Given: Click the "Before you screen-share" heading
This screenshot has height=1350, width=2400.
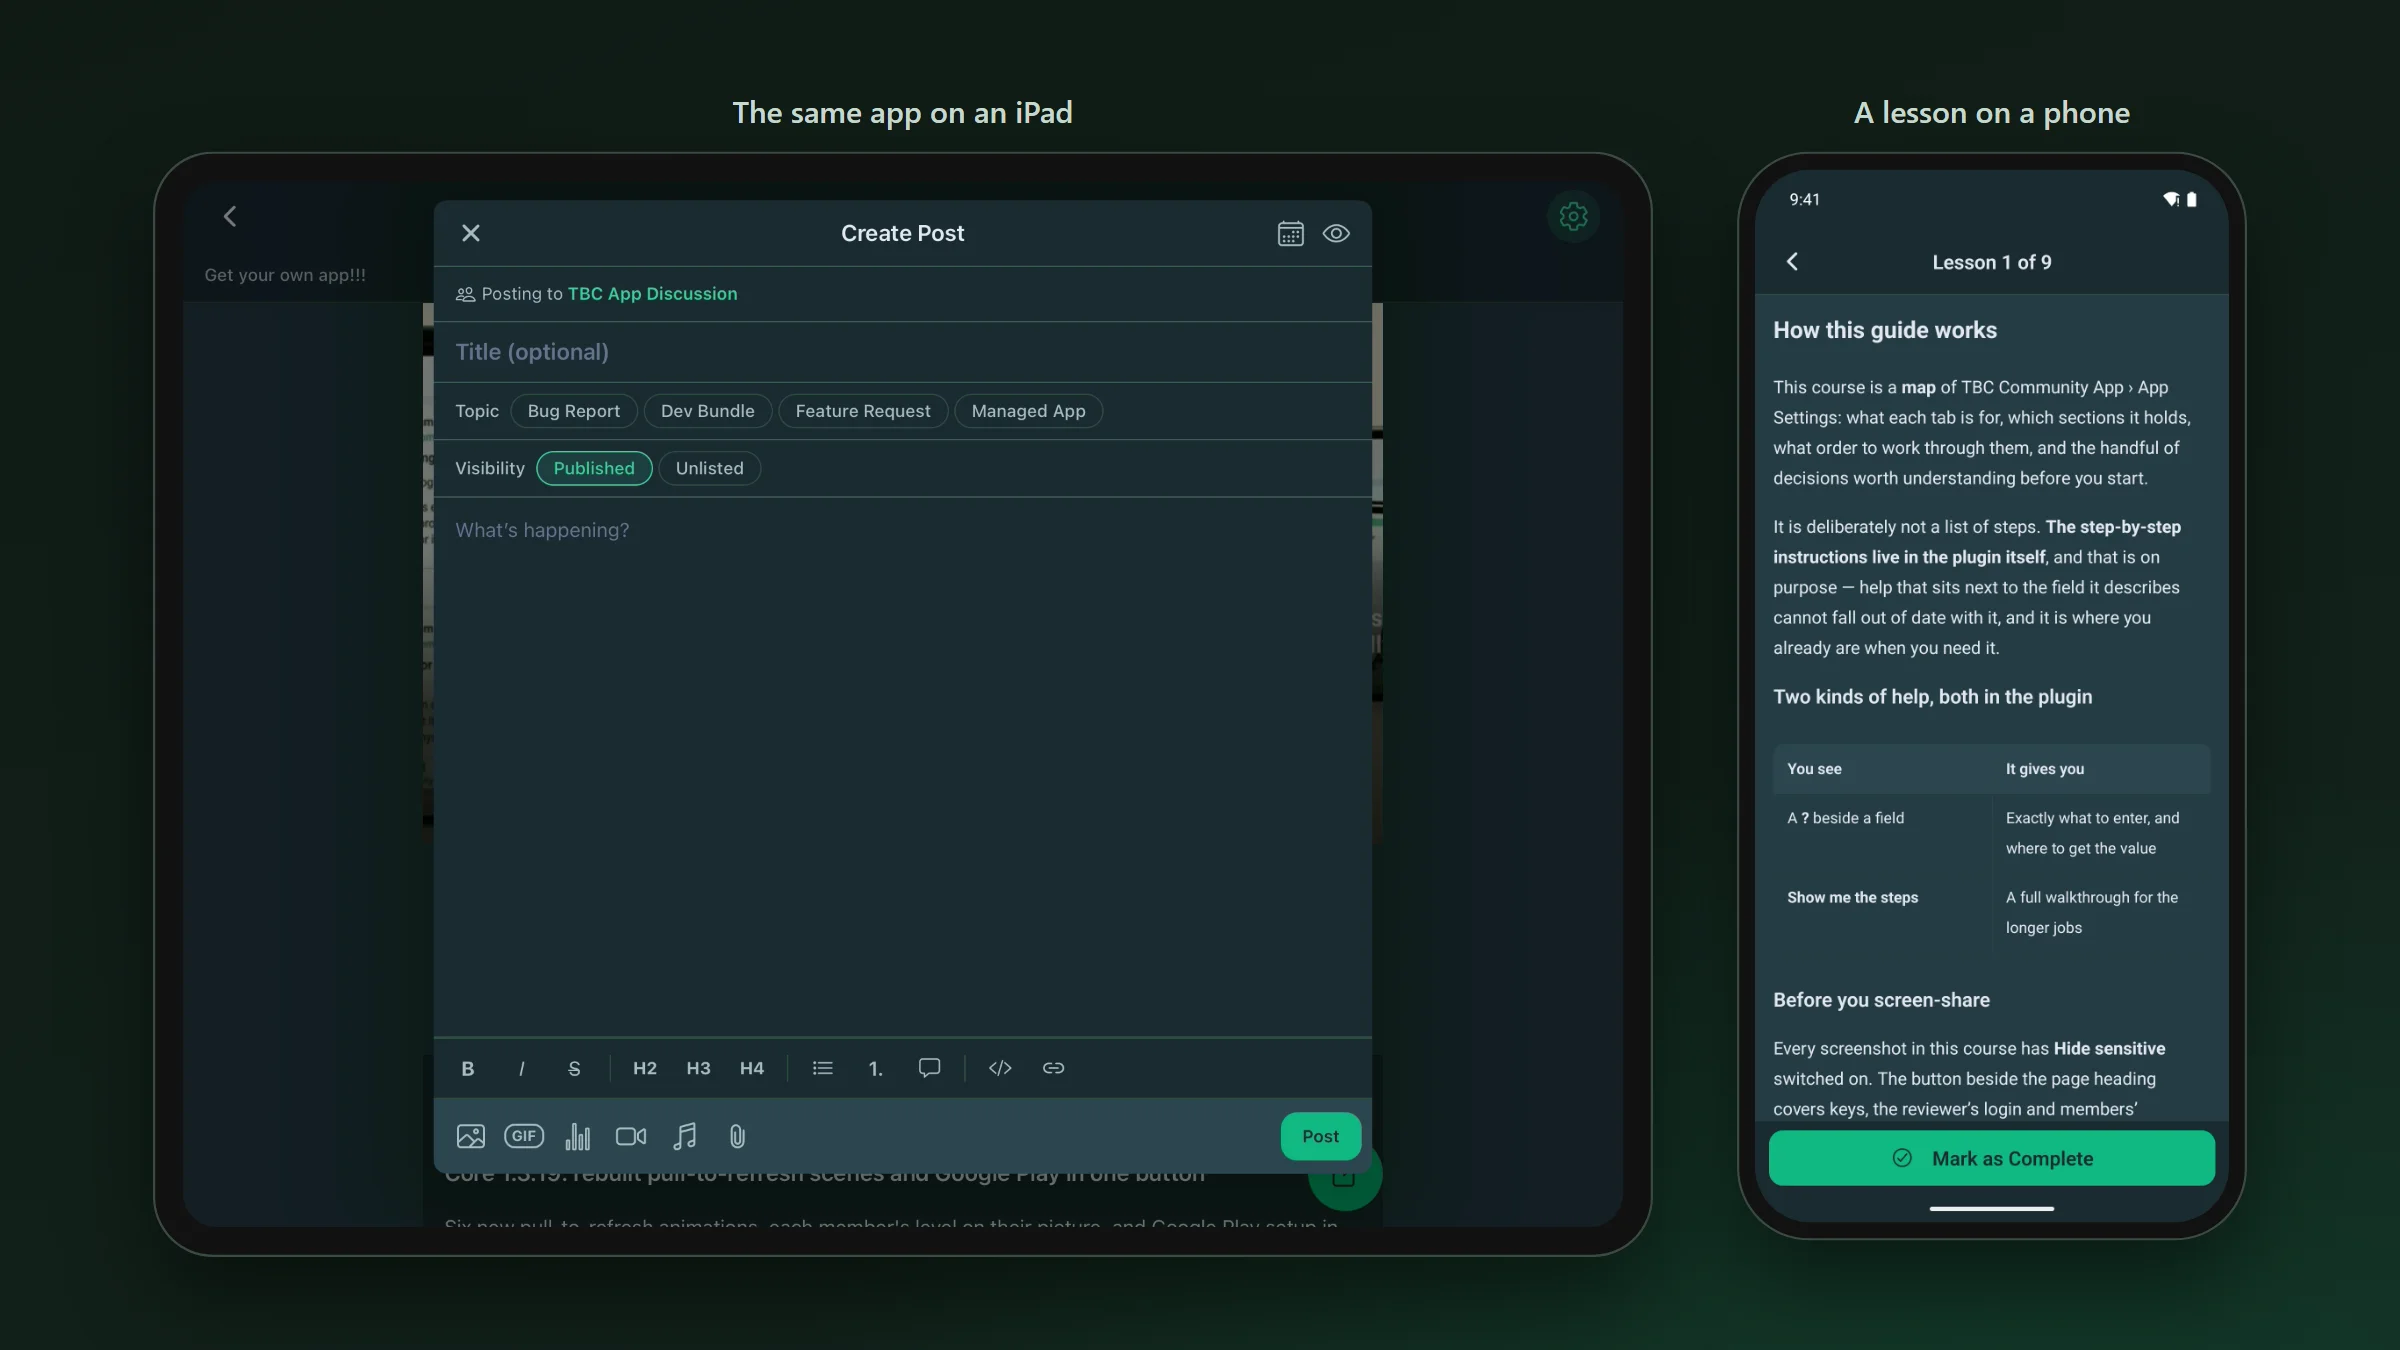Looking at the screenshot, I should click(x=1881, y=1000).
